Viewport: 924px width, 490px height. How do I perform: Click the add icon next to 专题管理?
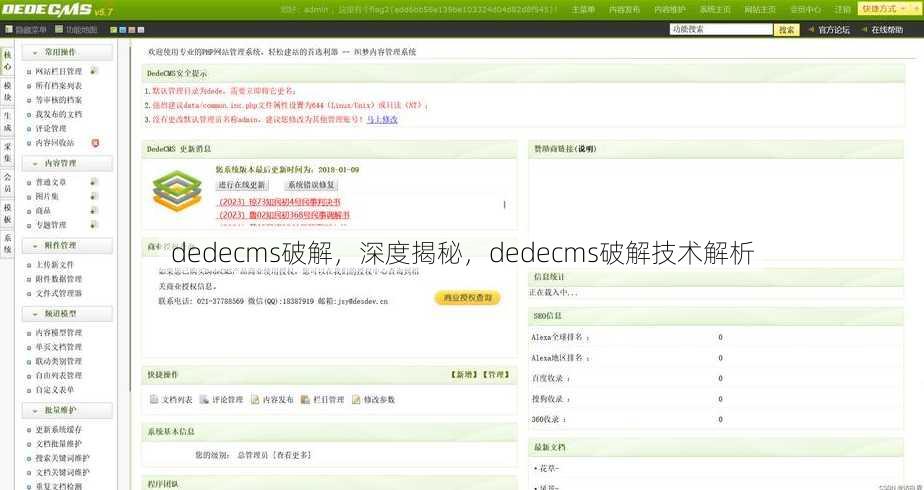click(94, 224)
